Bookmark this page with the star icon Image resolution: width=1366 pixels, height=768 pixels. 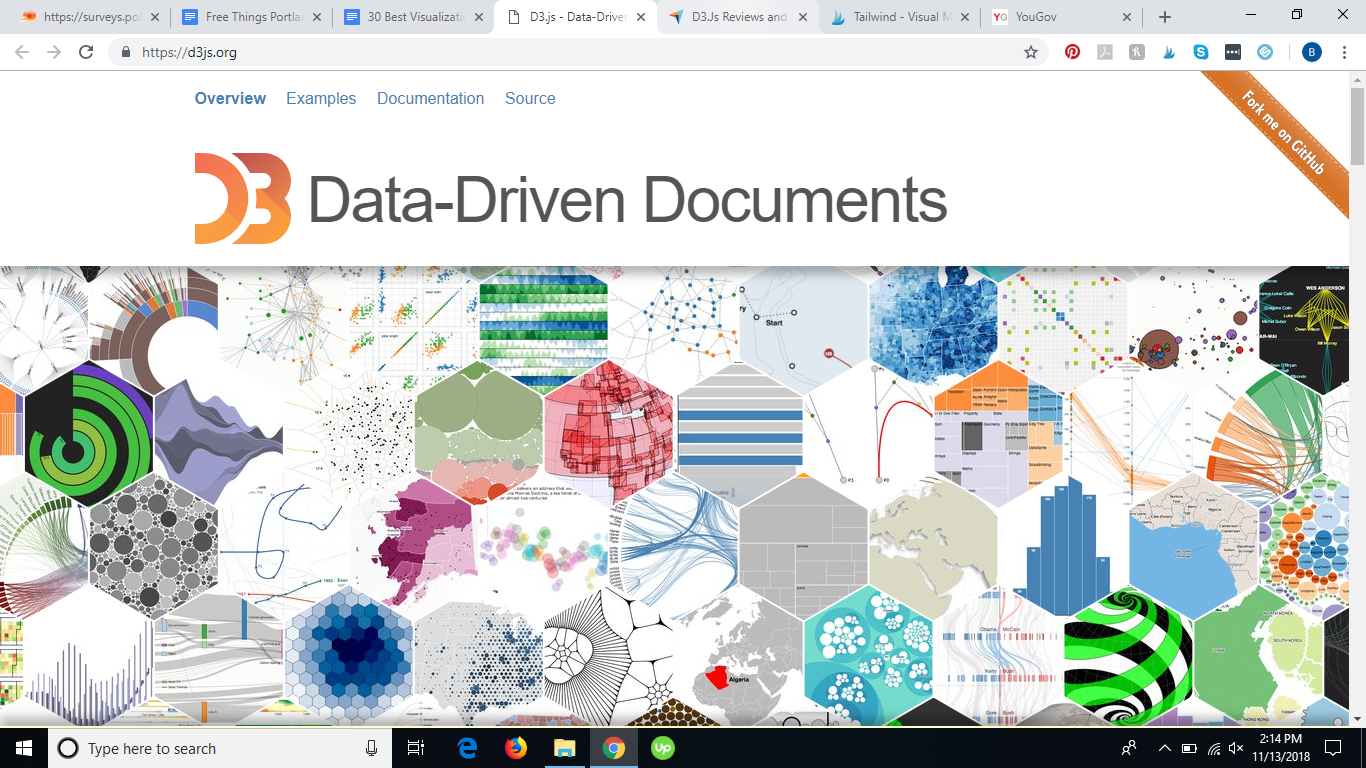click(1031, 52)
